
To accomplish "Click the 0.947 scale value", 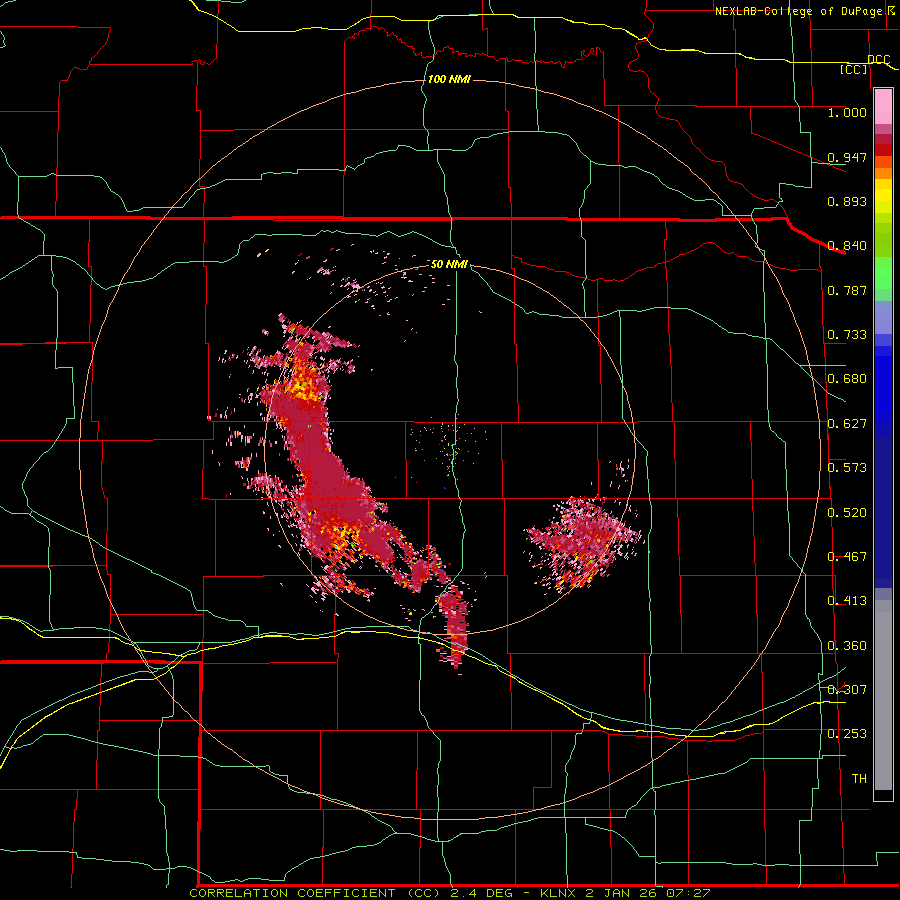I will pyautogui.click(x=847, y=157).
